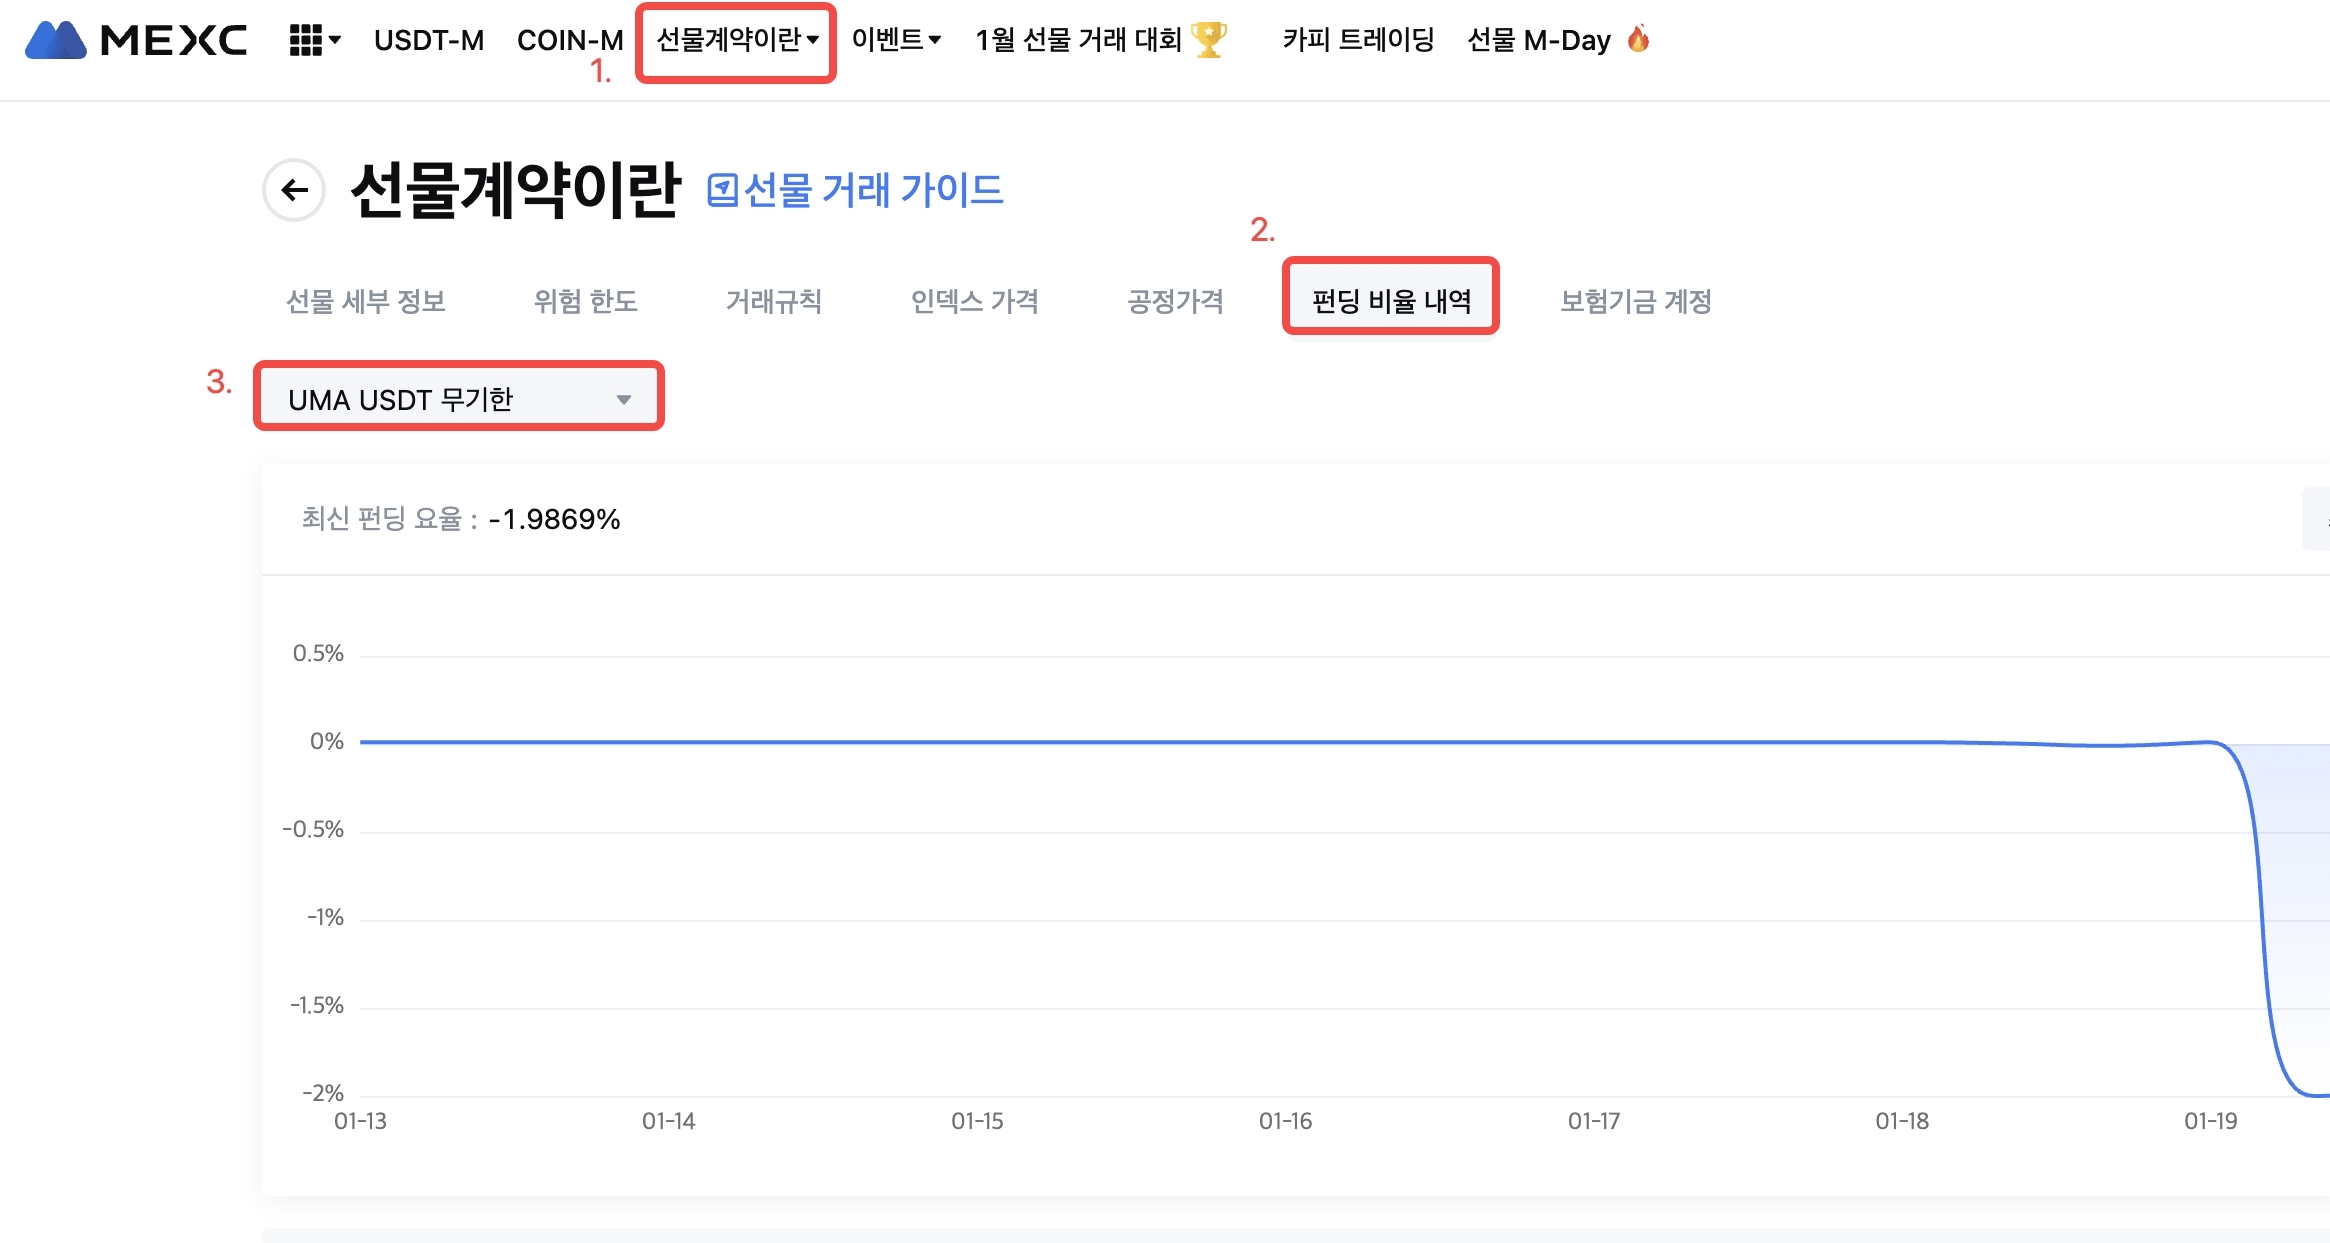Viewport: 2330px width, 1243px height.
Task: Open the 공정가격 tab
Action: [x=1176, y=301]
